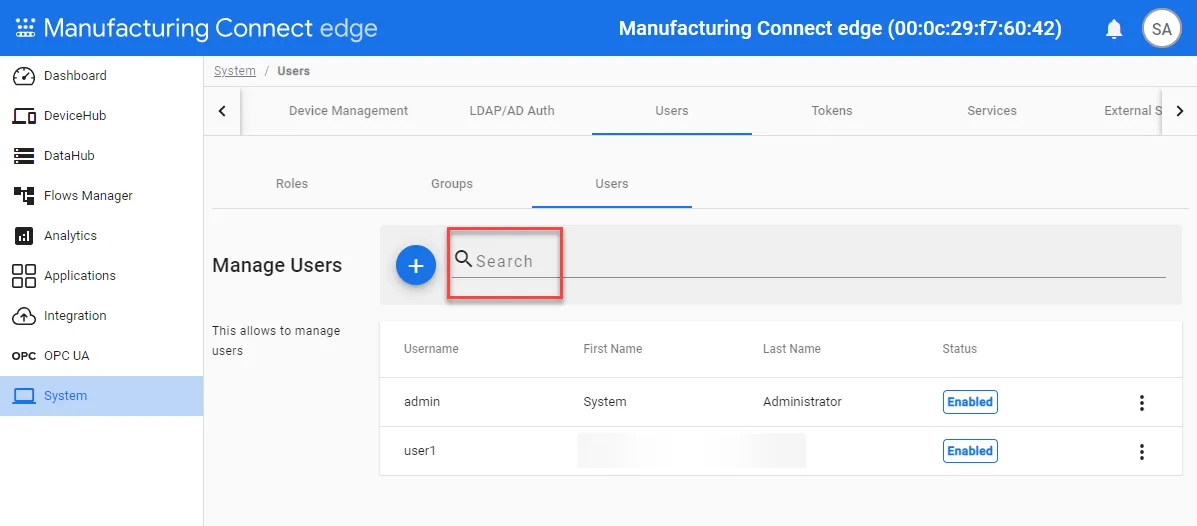Select the user1 username cell
Image resolution: width=1197 pixels, height=526 pixels.
(x=419, y=450)
